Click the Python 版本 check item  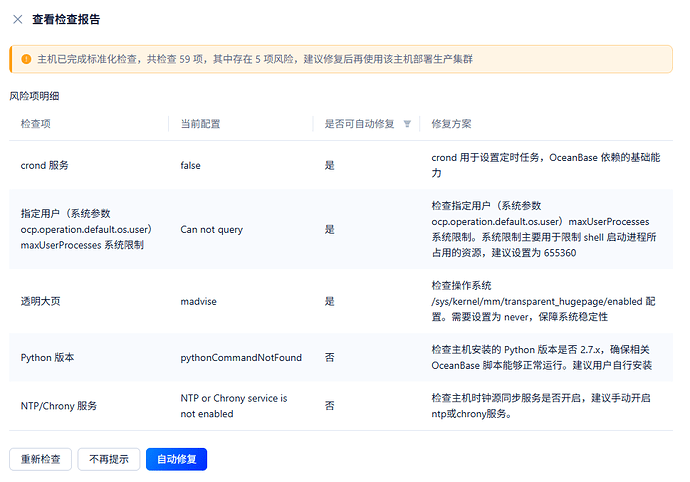(x=48, y=357)
